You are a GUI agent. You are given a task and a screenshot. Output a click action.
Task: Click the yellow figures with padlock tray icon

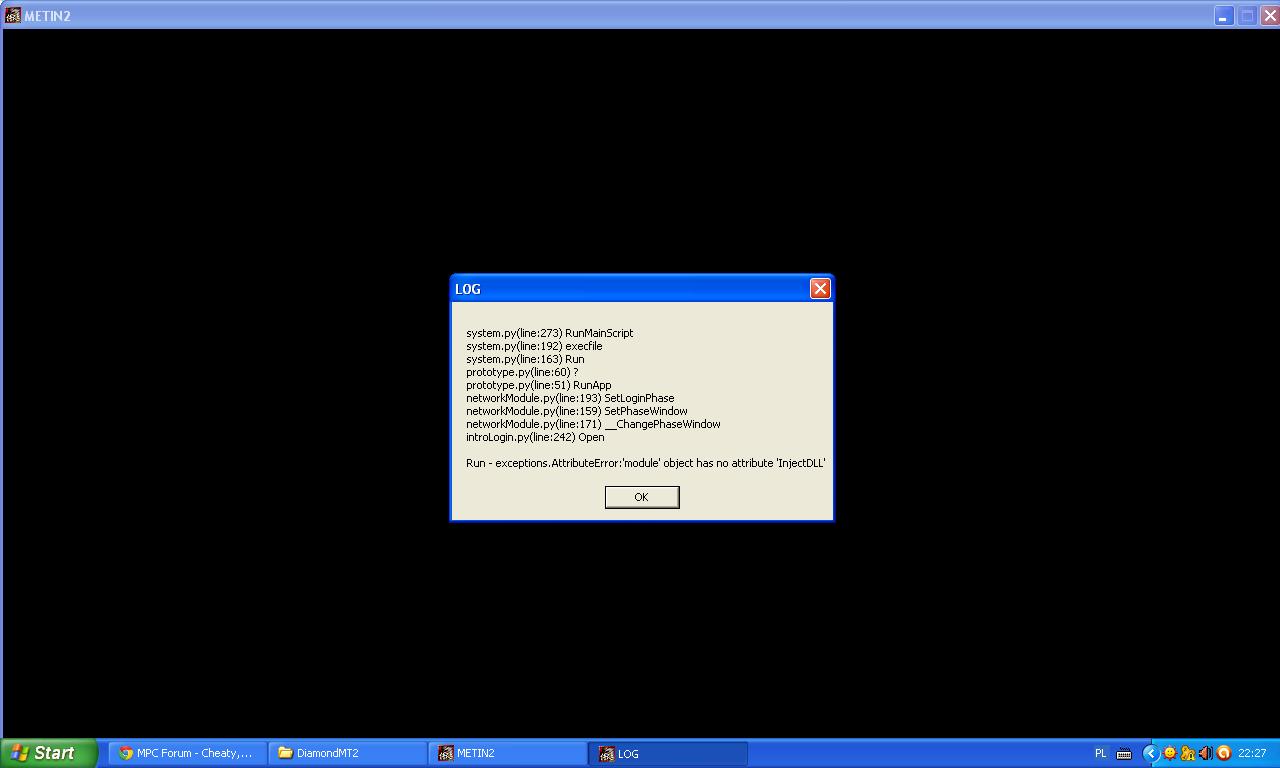tap(1187, 753)
